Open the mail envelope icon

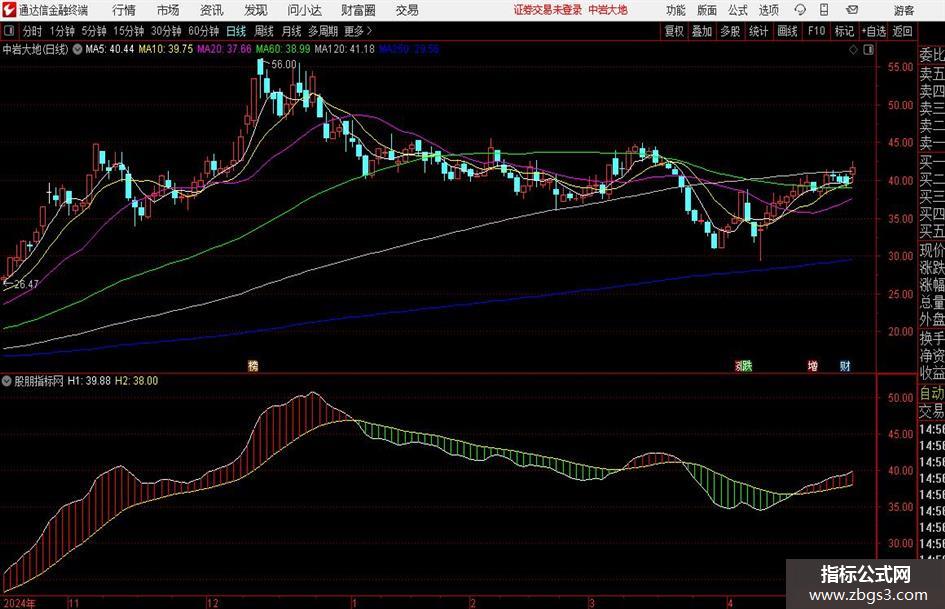(x=852, y=10)
